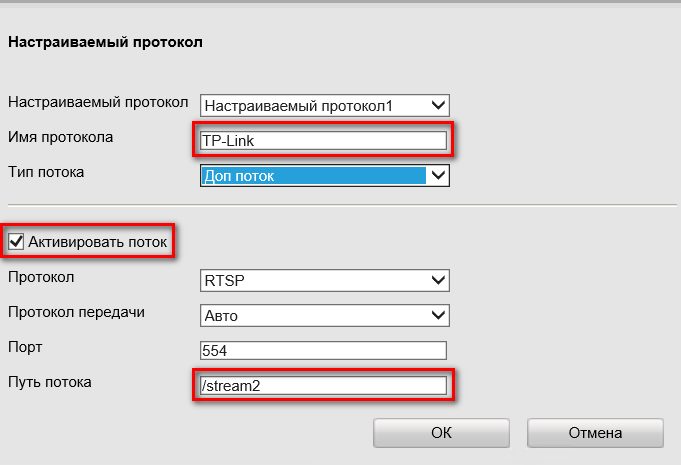
Task: Click the Имя протокола field containing TP-Link
Action: [x=322, y=140]
